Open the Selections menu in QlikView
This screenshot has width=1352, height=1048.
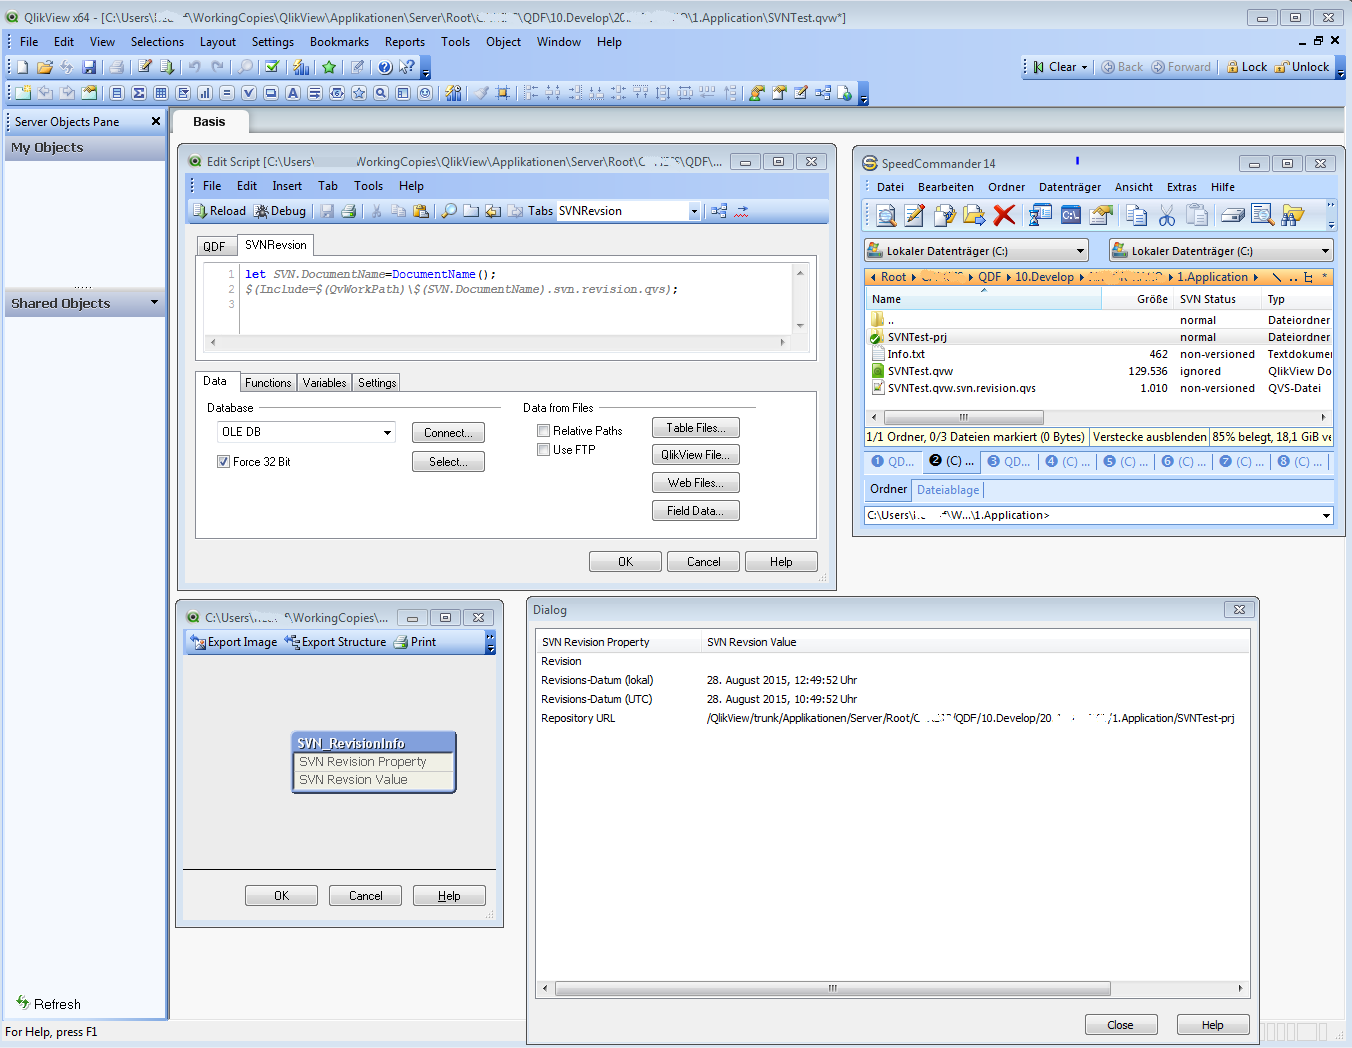[x=157, y=42]
